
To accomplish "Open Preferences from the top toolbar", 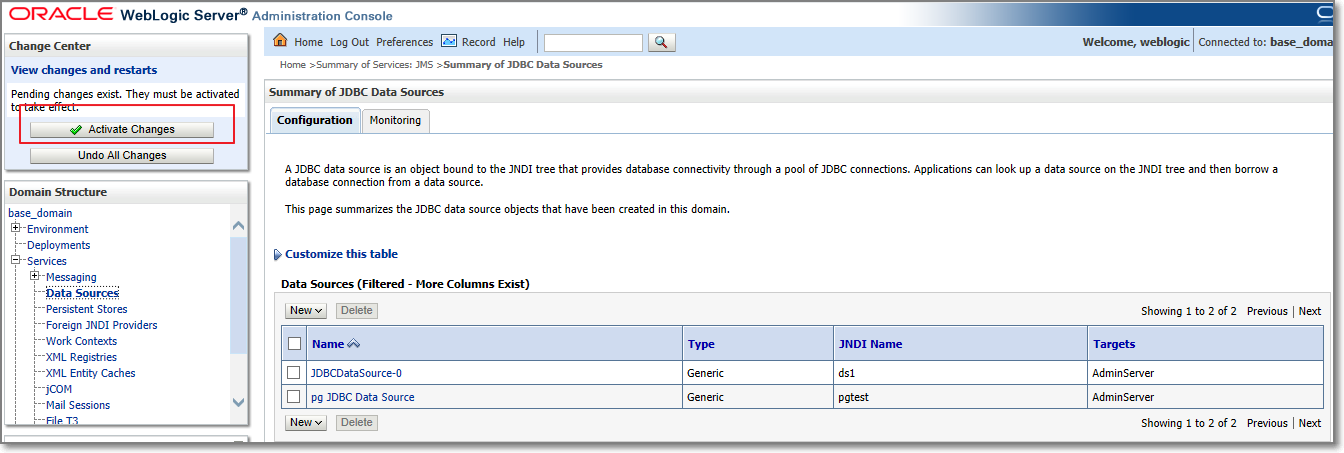I will 404,42.
